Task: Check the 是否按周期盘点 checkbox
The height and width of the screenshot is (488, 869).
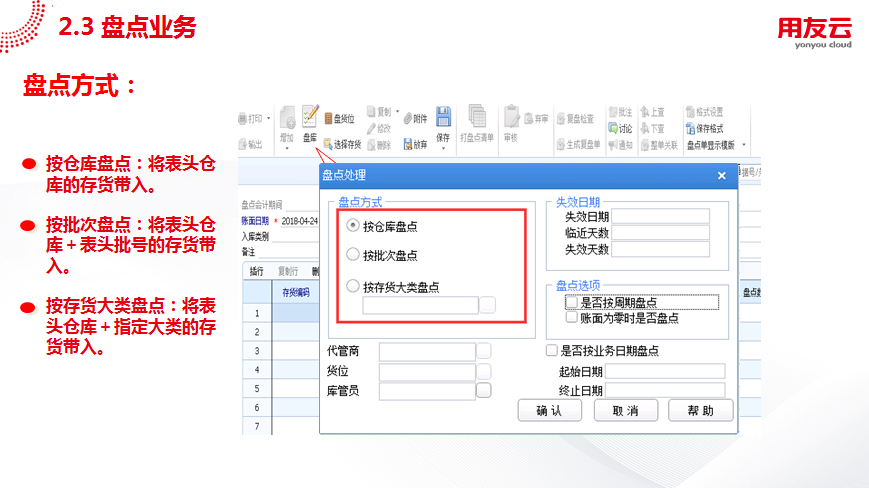Action: point(571,302)
